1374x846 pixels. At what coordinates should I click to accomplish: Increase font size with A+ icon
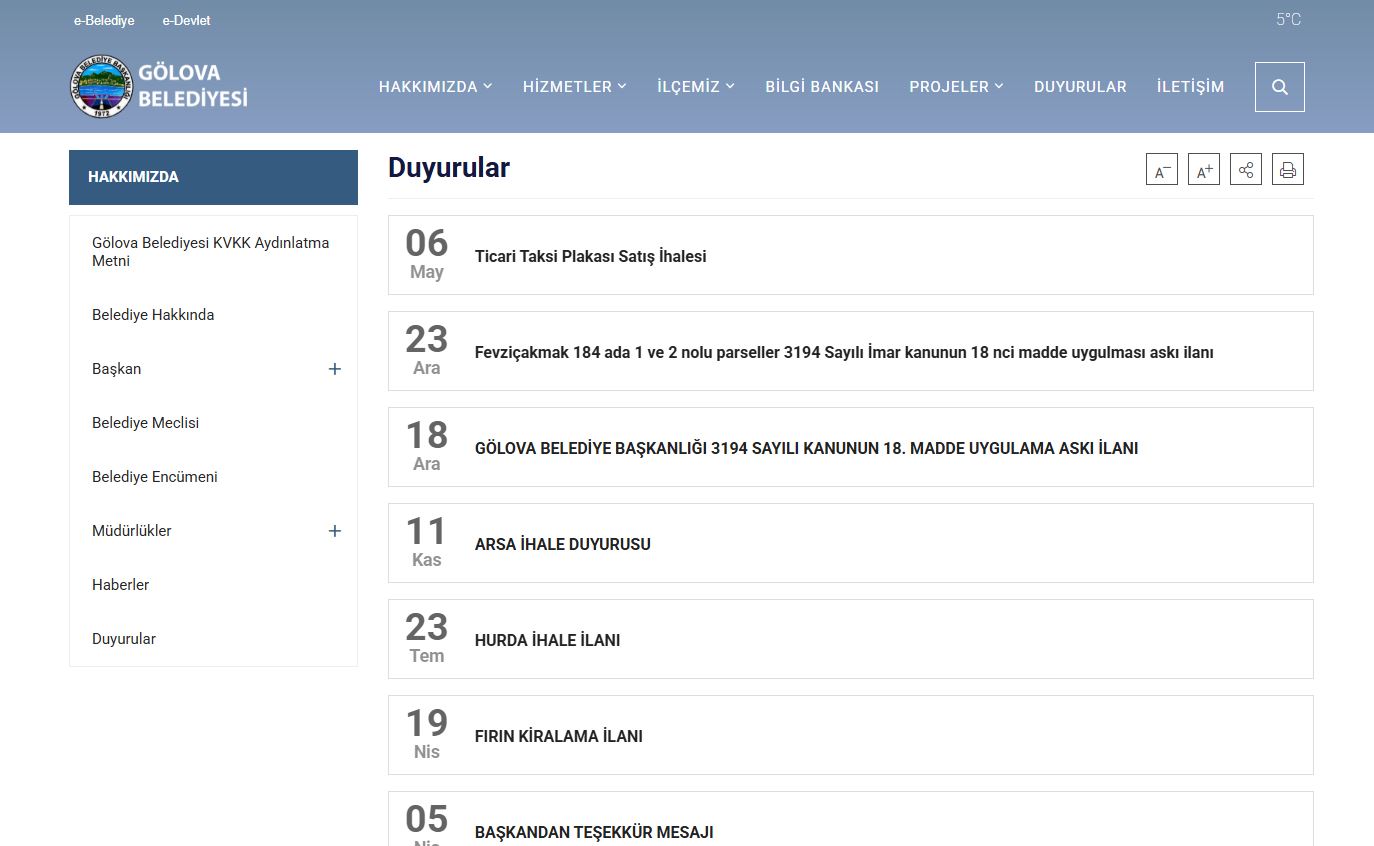1203,170
